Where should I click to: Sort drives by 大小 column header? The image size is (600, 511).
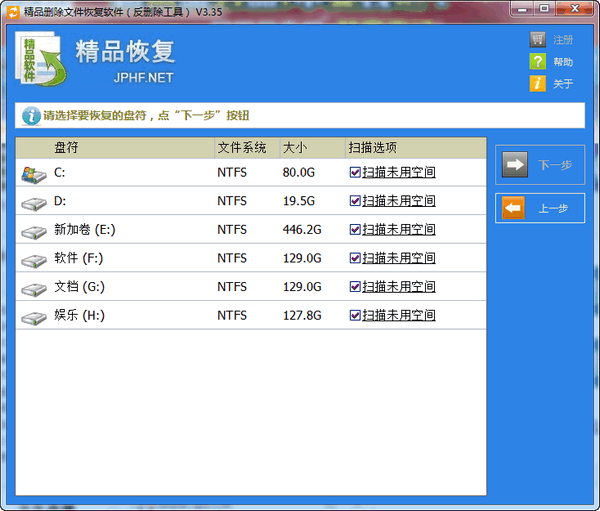coord(294,148)
